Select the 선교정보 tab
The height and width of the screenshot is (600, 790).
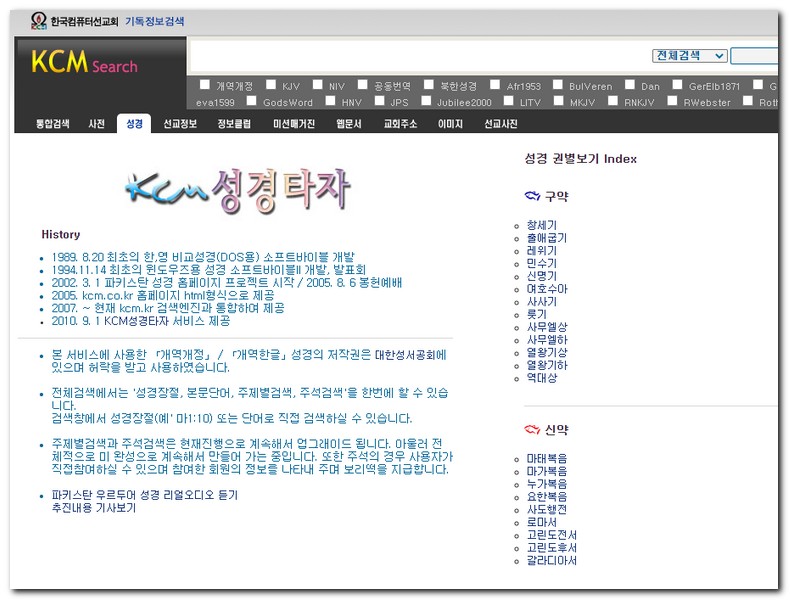(x=180, y=124)
